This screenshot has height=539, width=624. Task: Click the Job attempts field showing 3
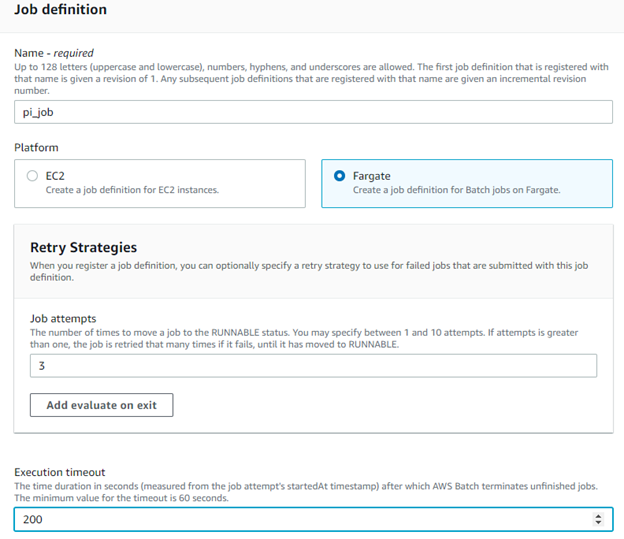(x=312, y=365)
